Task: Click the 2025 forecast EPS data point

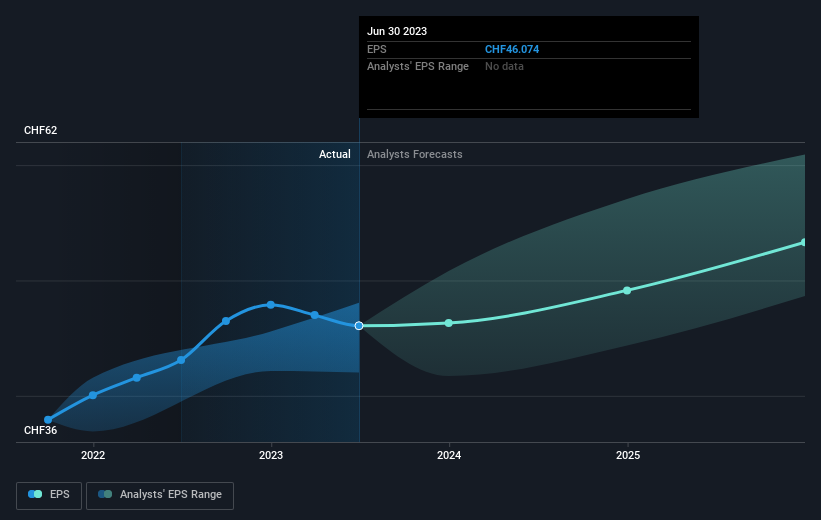Action: pos(627,290)
